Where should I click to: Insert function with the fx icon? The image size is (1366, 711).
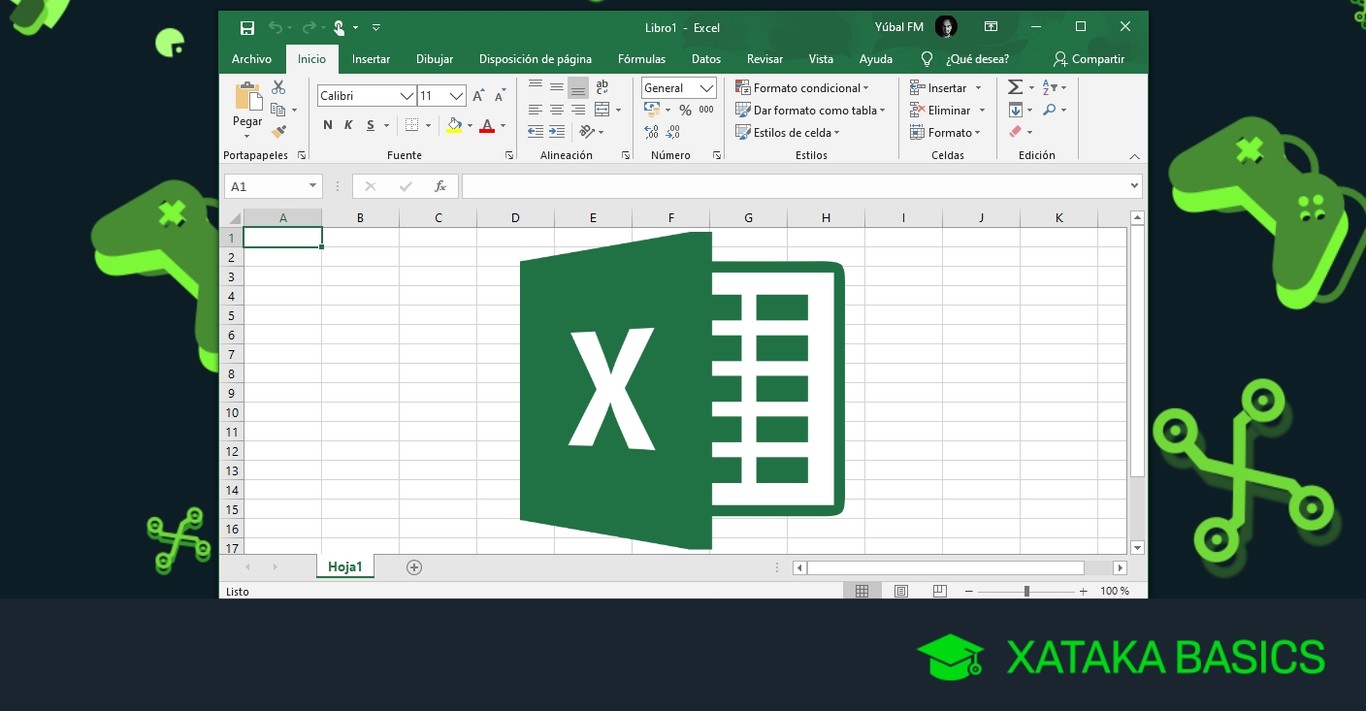pos(440,186)
